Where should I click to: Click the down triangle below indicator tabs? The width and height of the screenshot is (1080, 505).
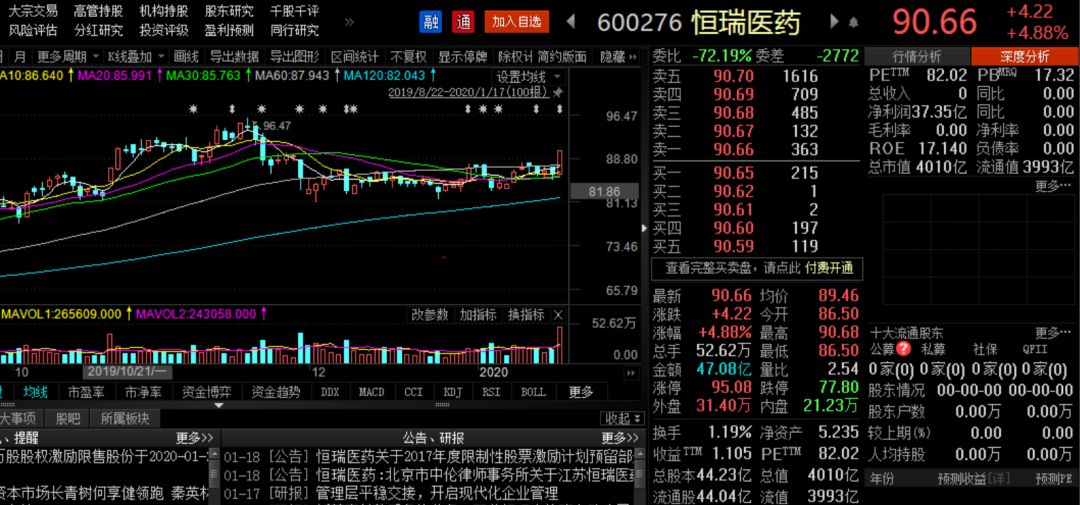click(219, 406)
